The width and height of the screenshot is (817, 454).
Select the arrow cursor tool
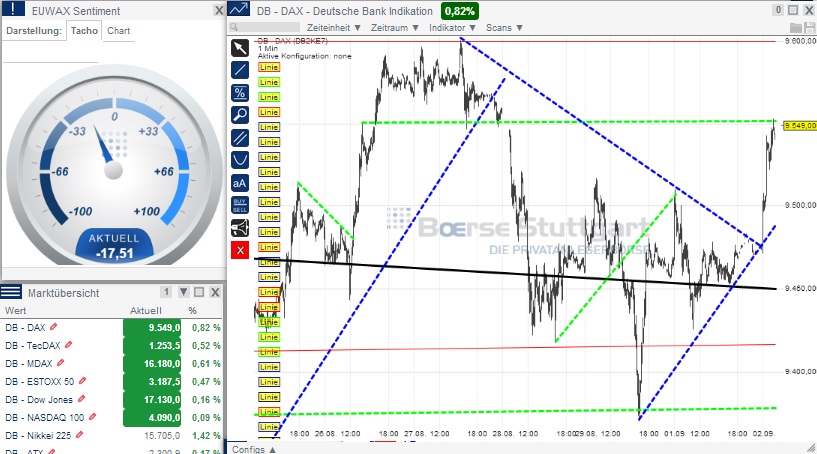pyautogui.click(x=240, y=48)
